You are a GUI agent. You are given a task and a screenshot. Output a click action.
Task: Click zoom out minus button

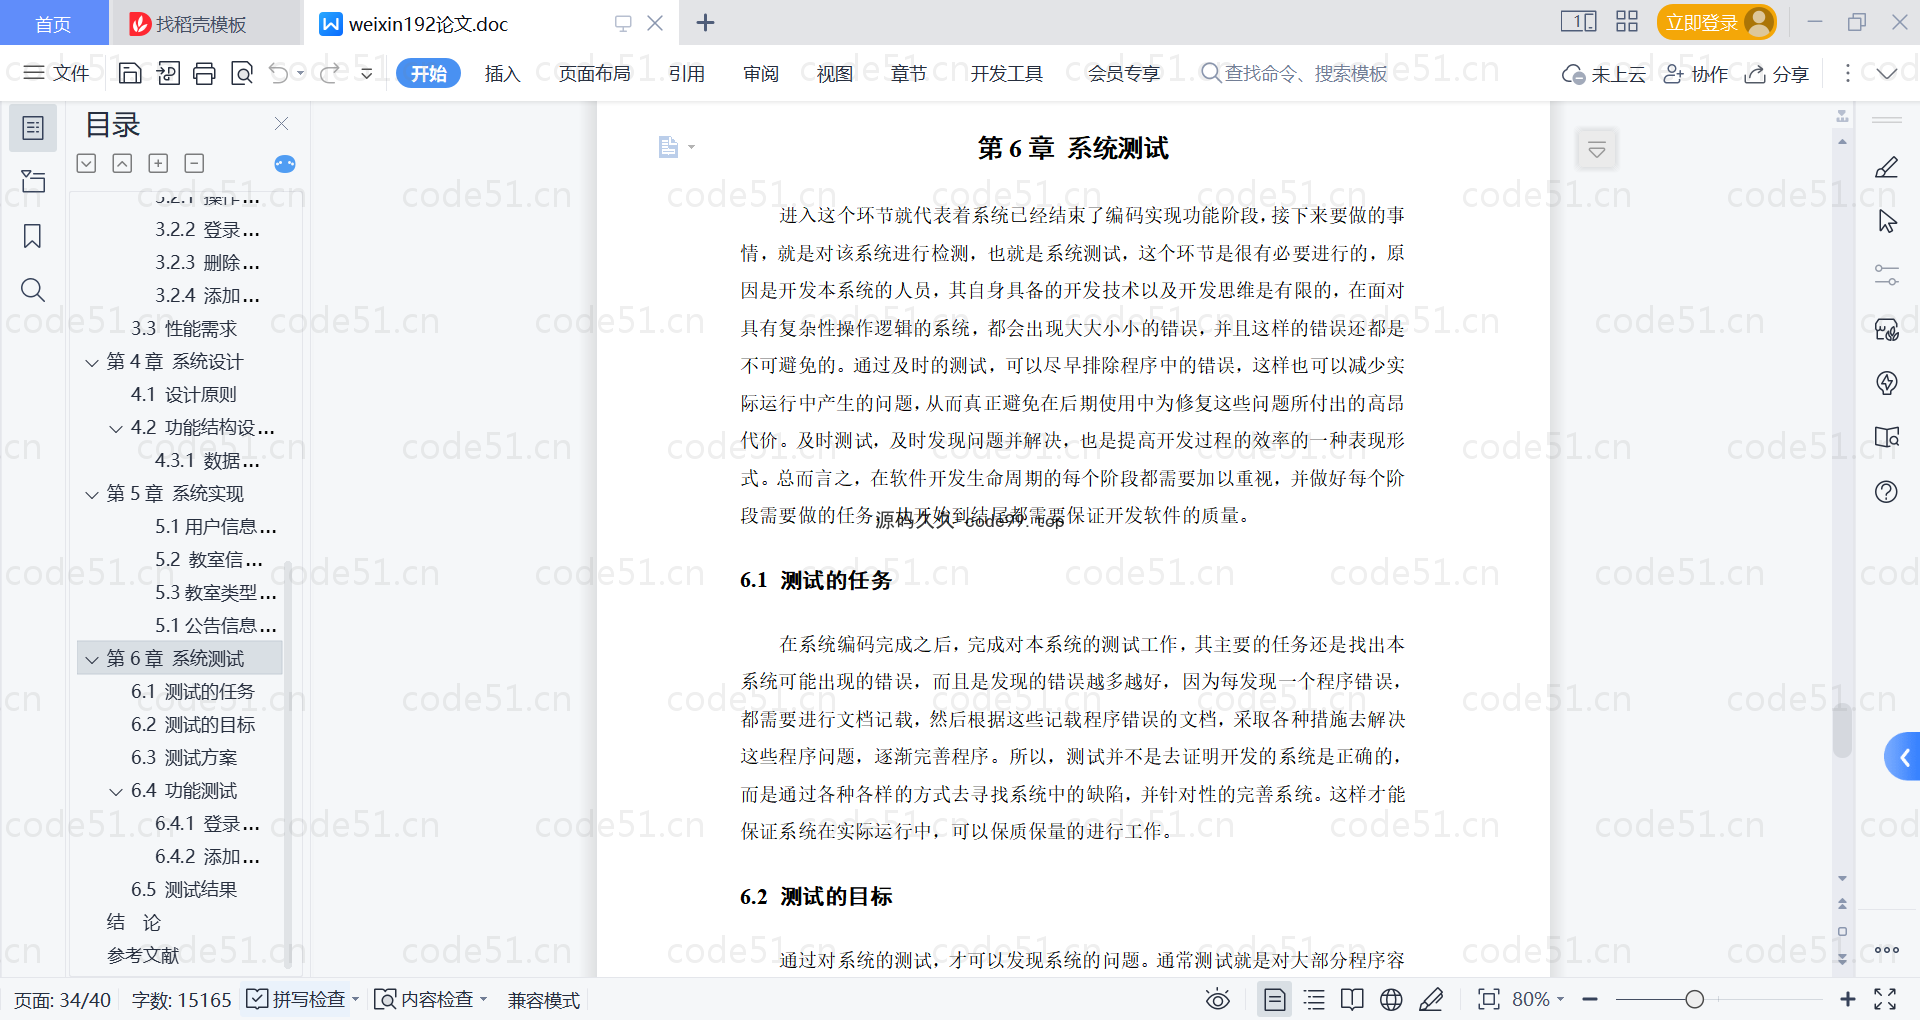pos(1590,999)
